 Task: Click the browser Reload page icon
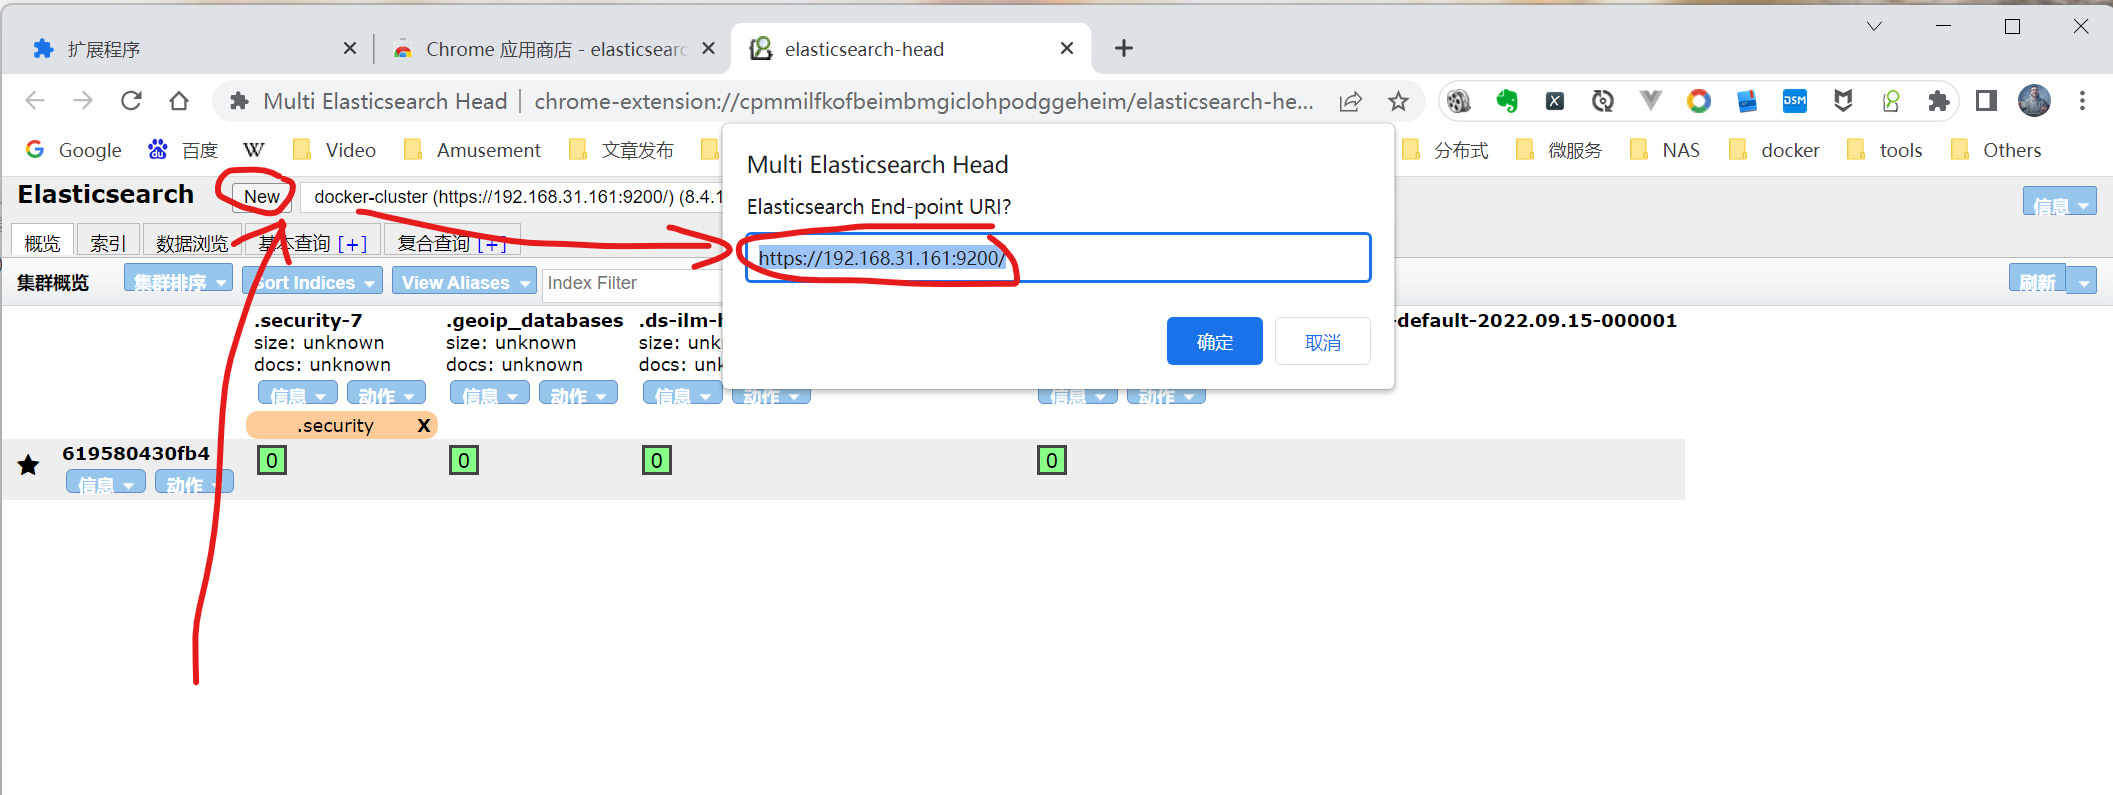coord(131,101)
